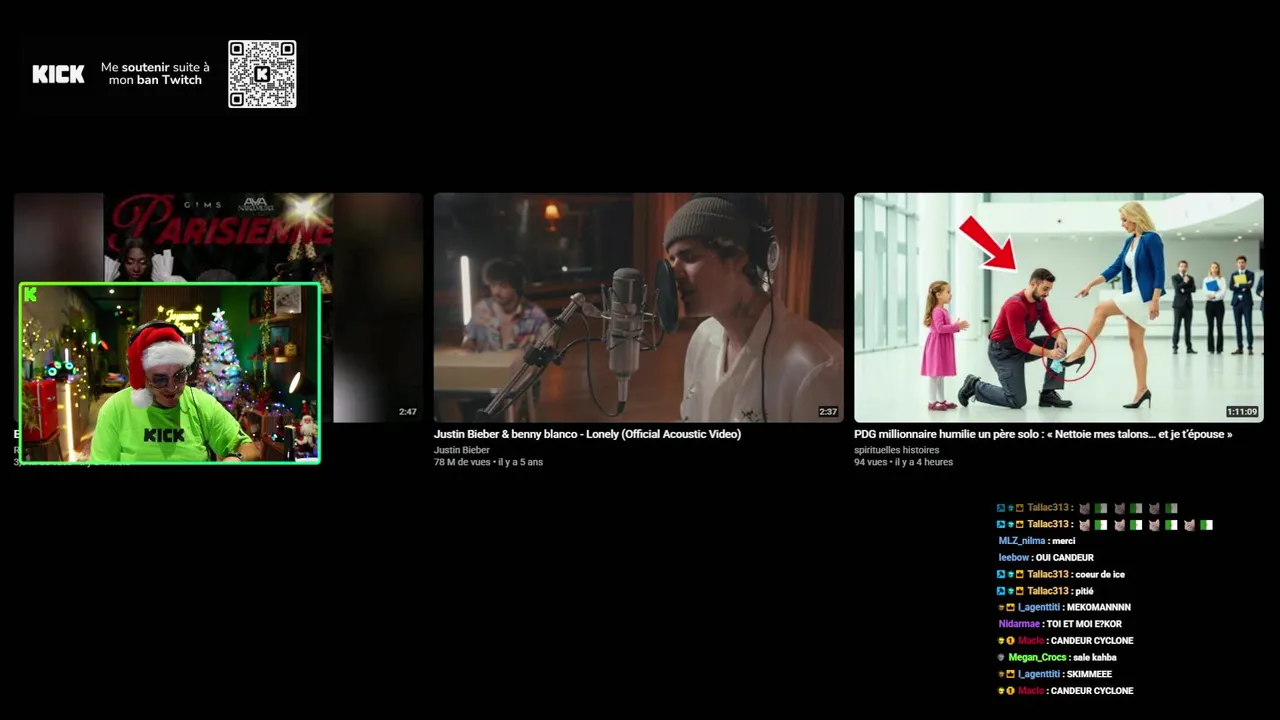Click the 'merci' chat message
This screenshot has height=720, width=1280.
[1063, 541]
